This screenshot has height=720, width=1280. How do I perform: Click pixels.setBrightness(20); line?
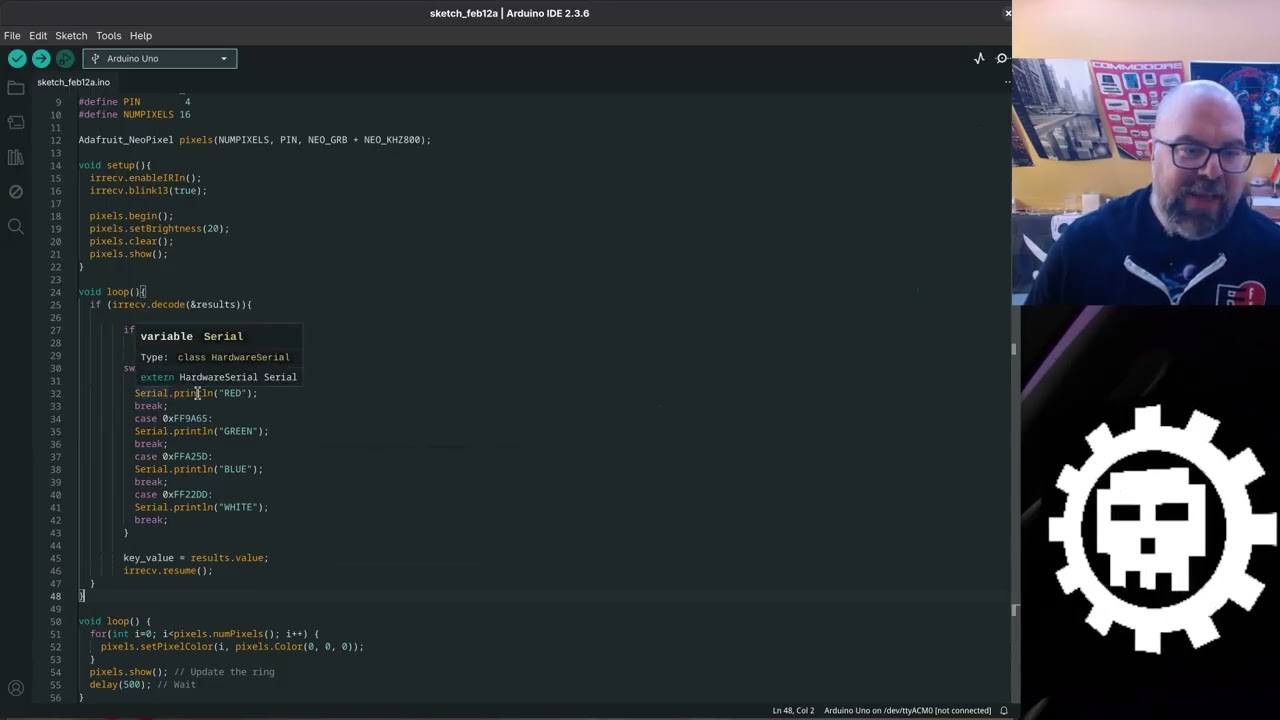pos(159,229)
